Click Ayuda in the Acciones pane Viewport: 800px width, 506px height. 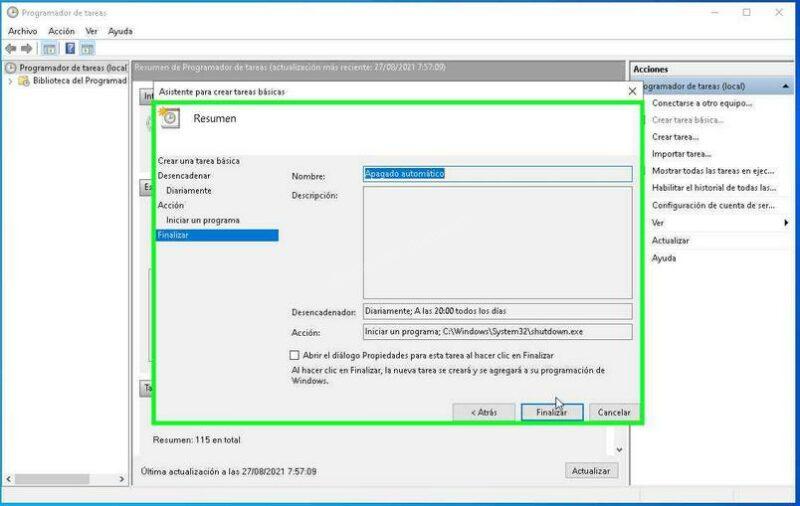[x=664, y=258]
